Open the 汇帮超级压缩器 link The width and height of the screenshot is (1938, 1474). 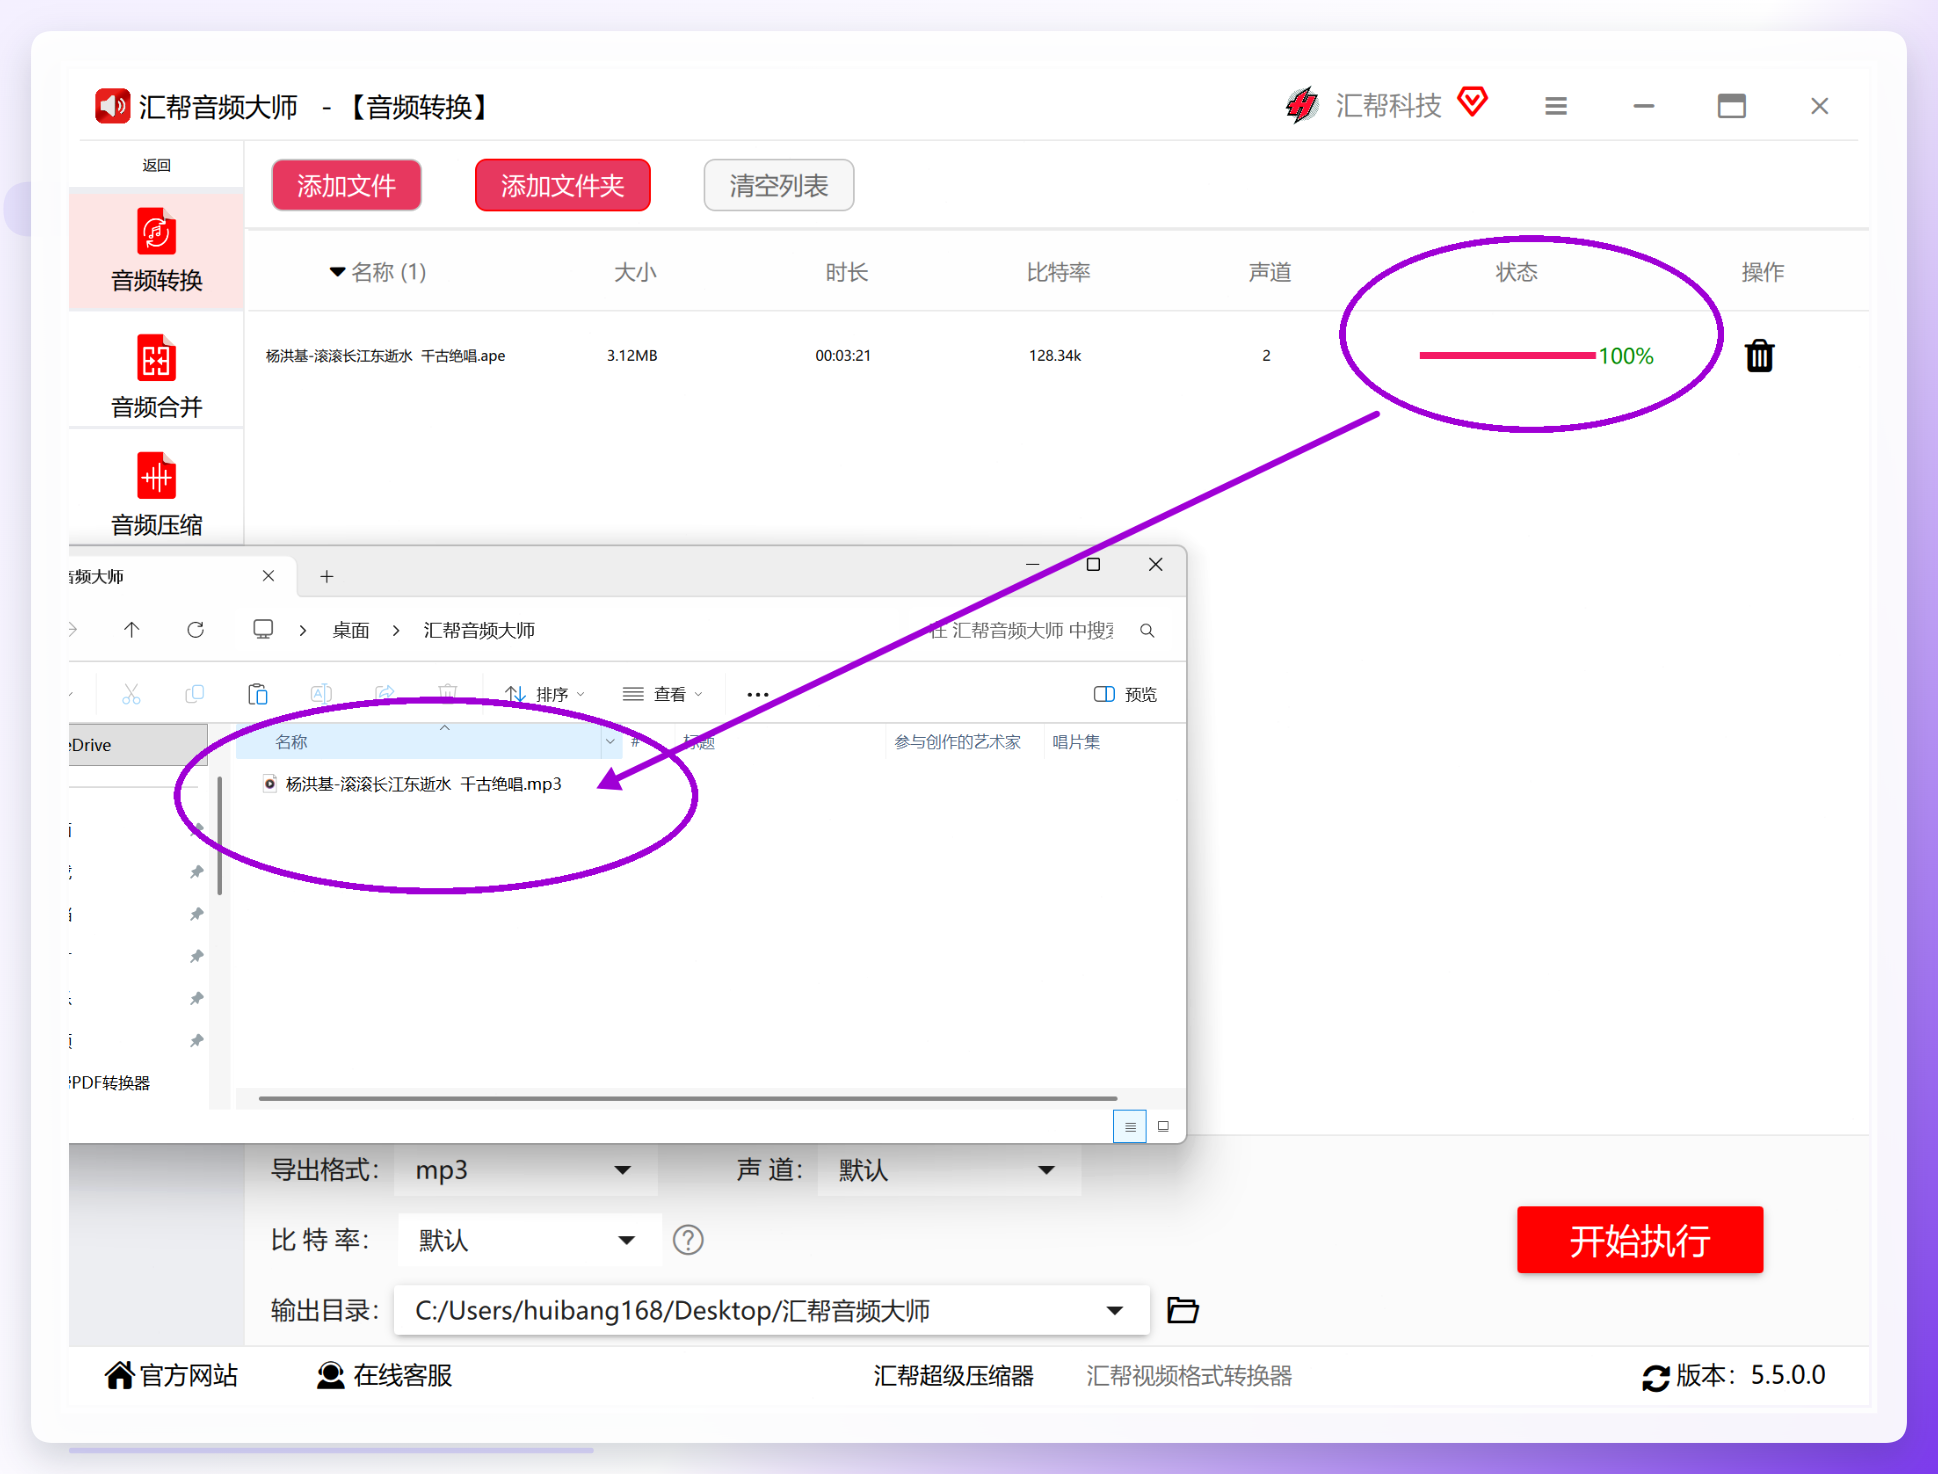click(x=953, y=1376)
